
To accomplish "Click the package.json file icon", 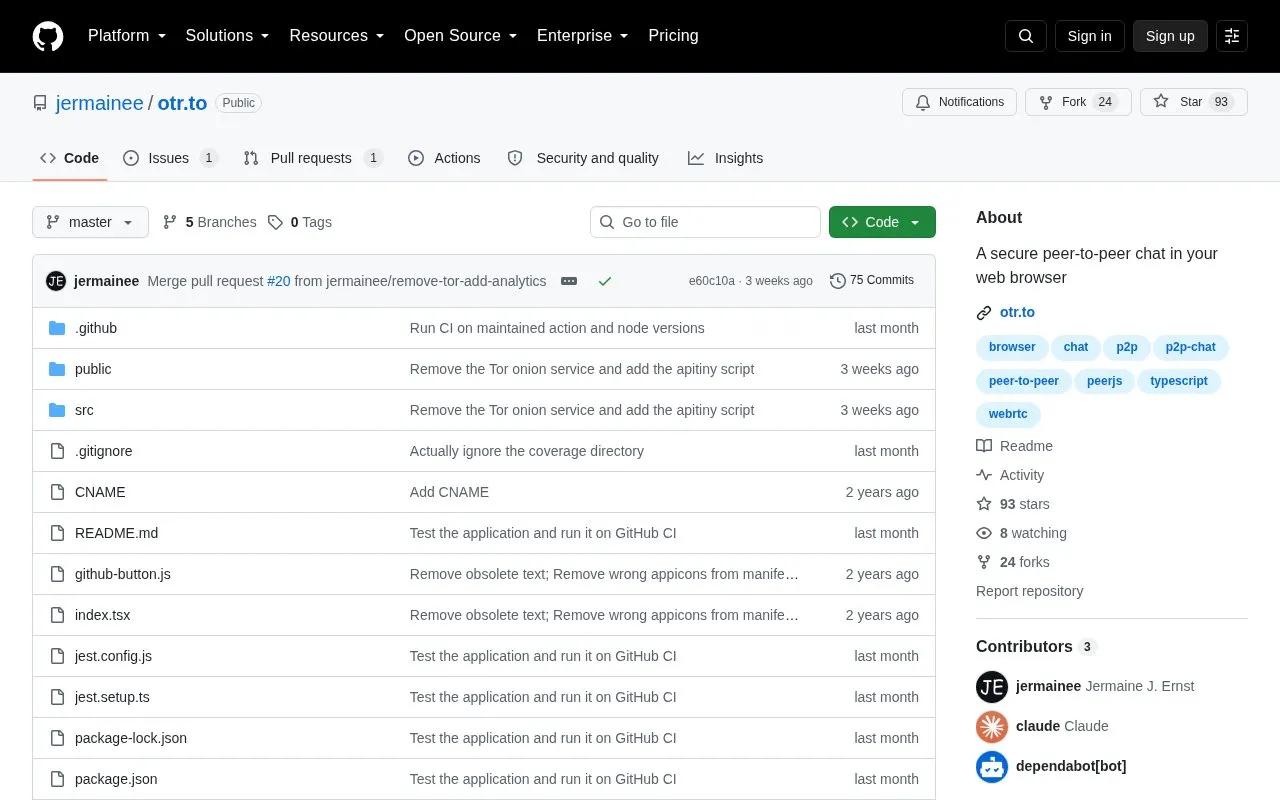I will point(57,779).
